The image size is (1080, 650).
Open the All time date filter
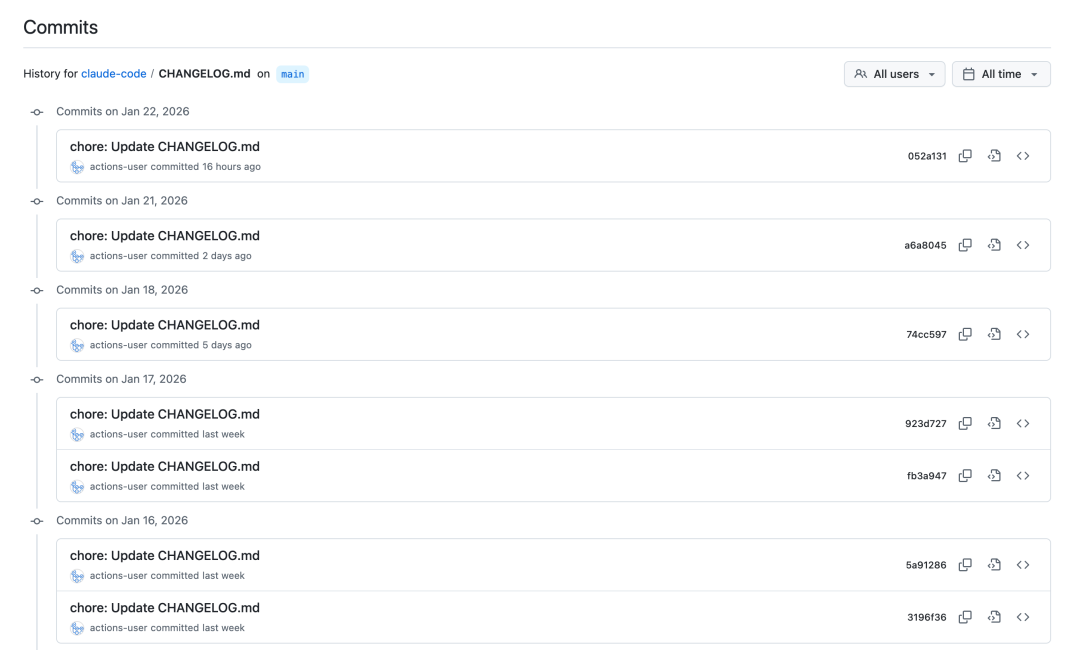click(1001, 73)
